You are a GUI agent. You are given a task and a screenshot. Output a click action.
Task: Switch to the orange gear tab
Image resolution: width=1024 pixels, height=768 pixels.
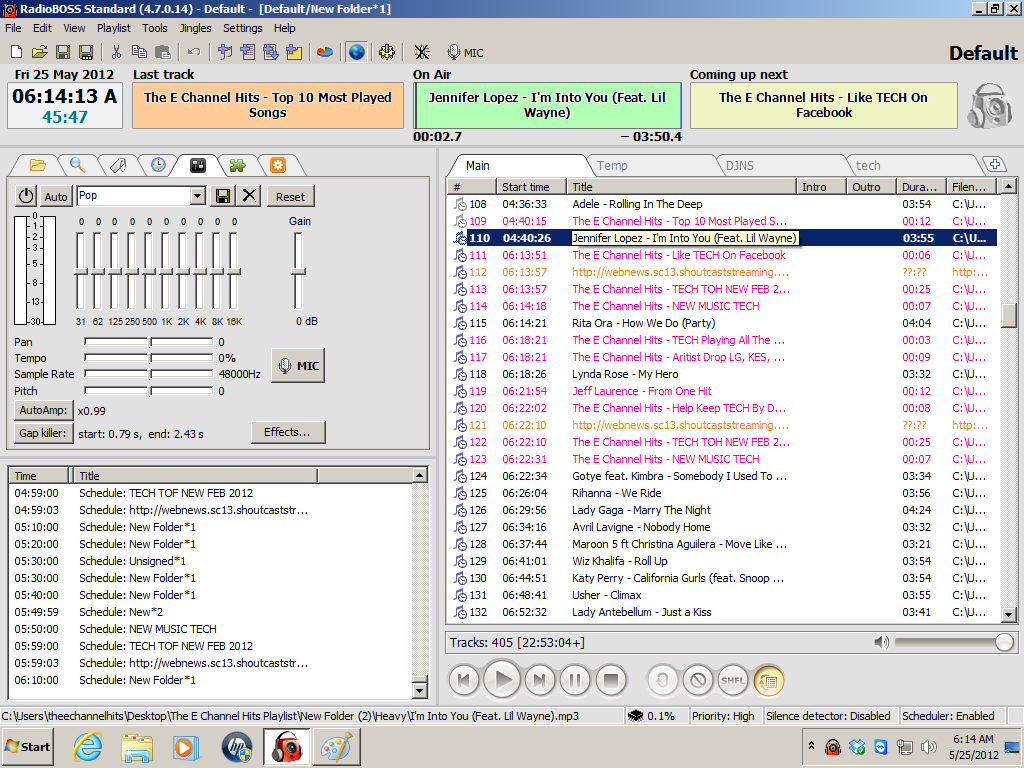pos(278,165)
